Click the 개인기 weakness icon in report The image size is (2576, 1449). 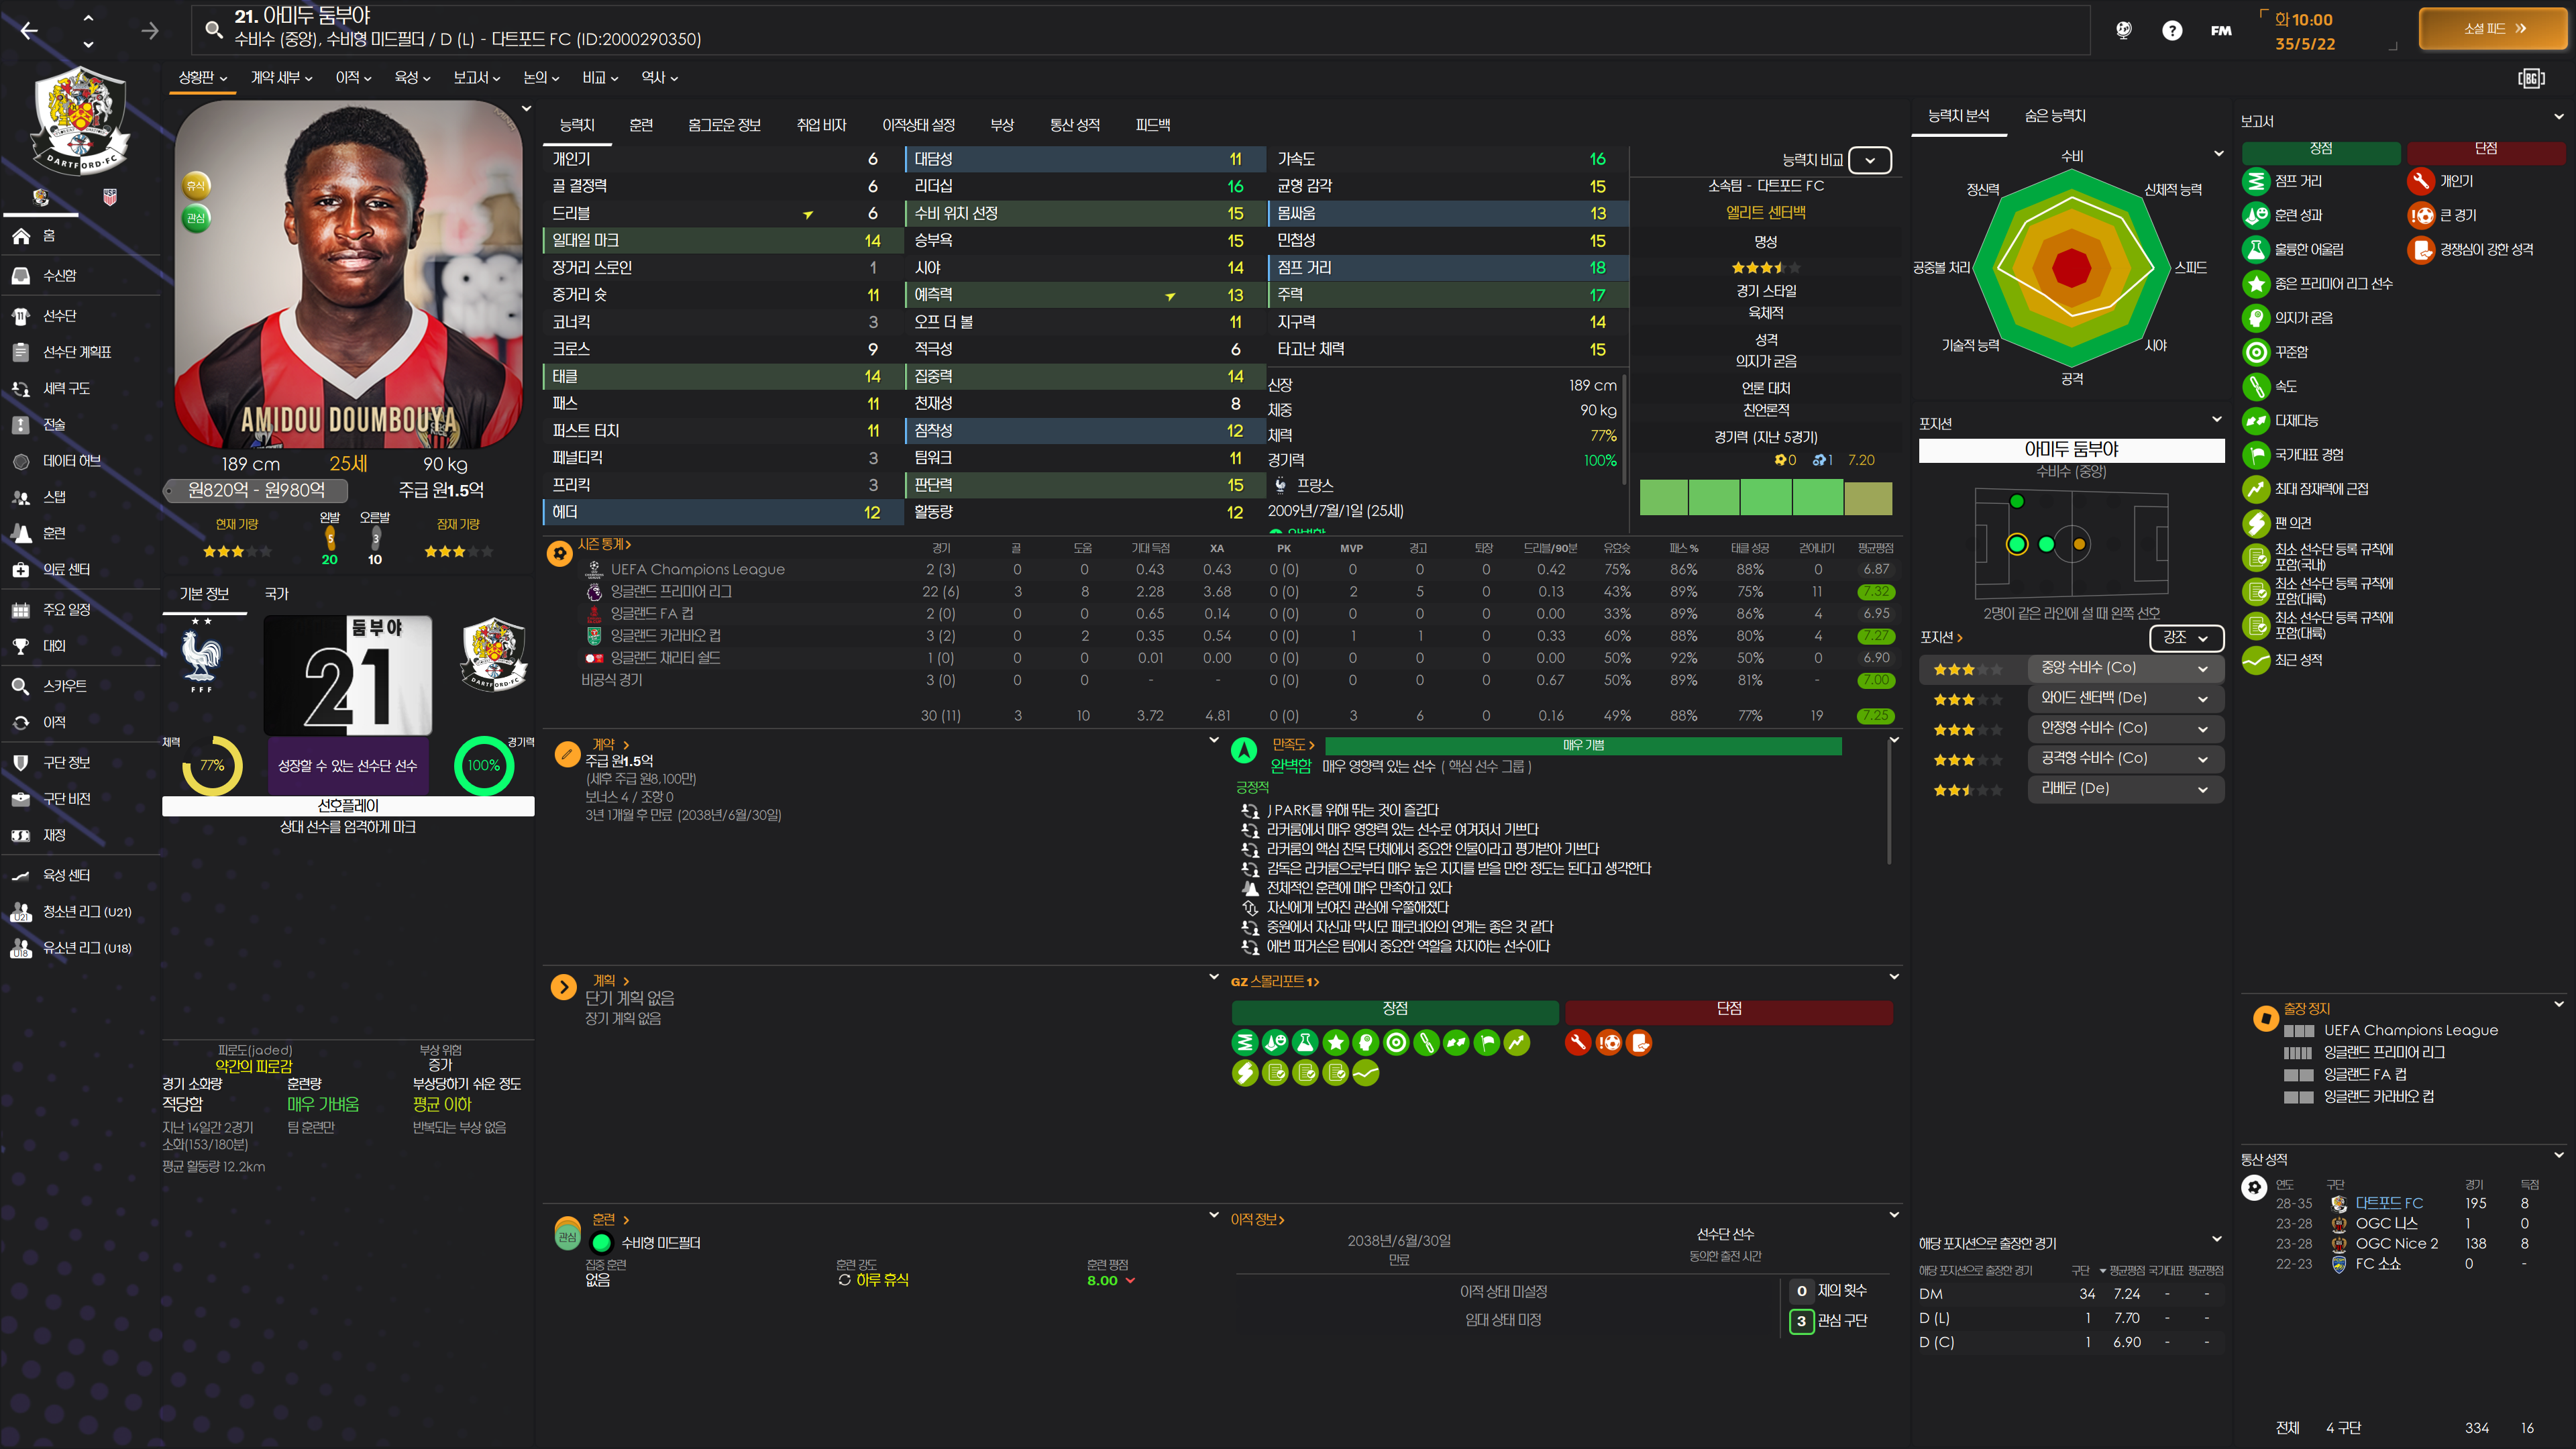[x=2421, y=181]
